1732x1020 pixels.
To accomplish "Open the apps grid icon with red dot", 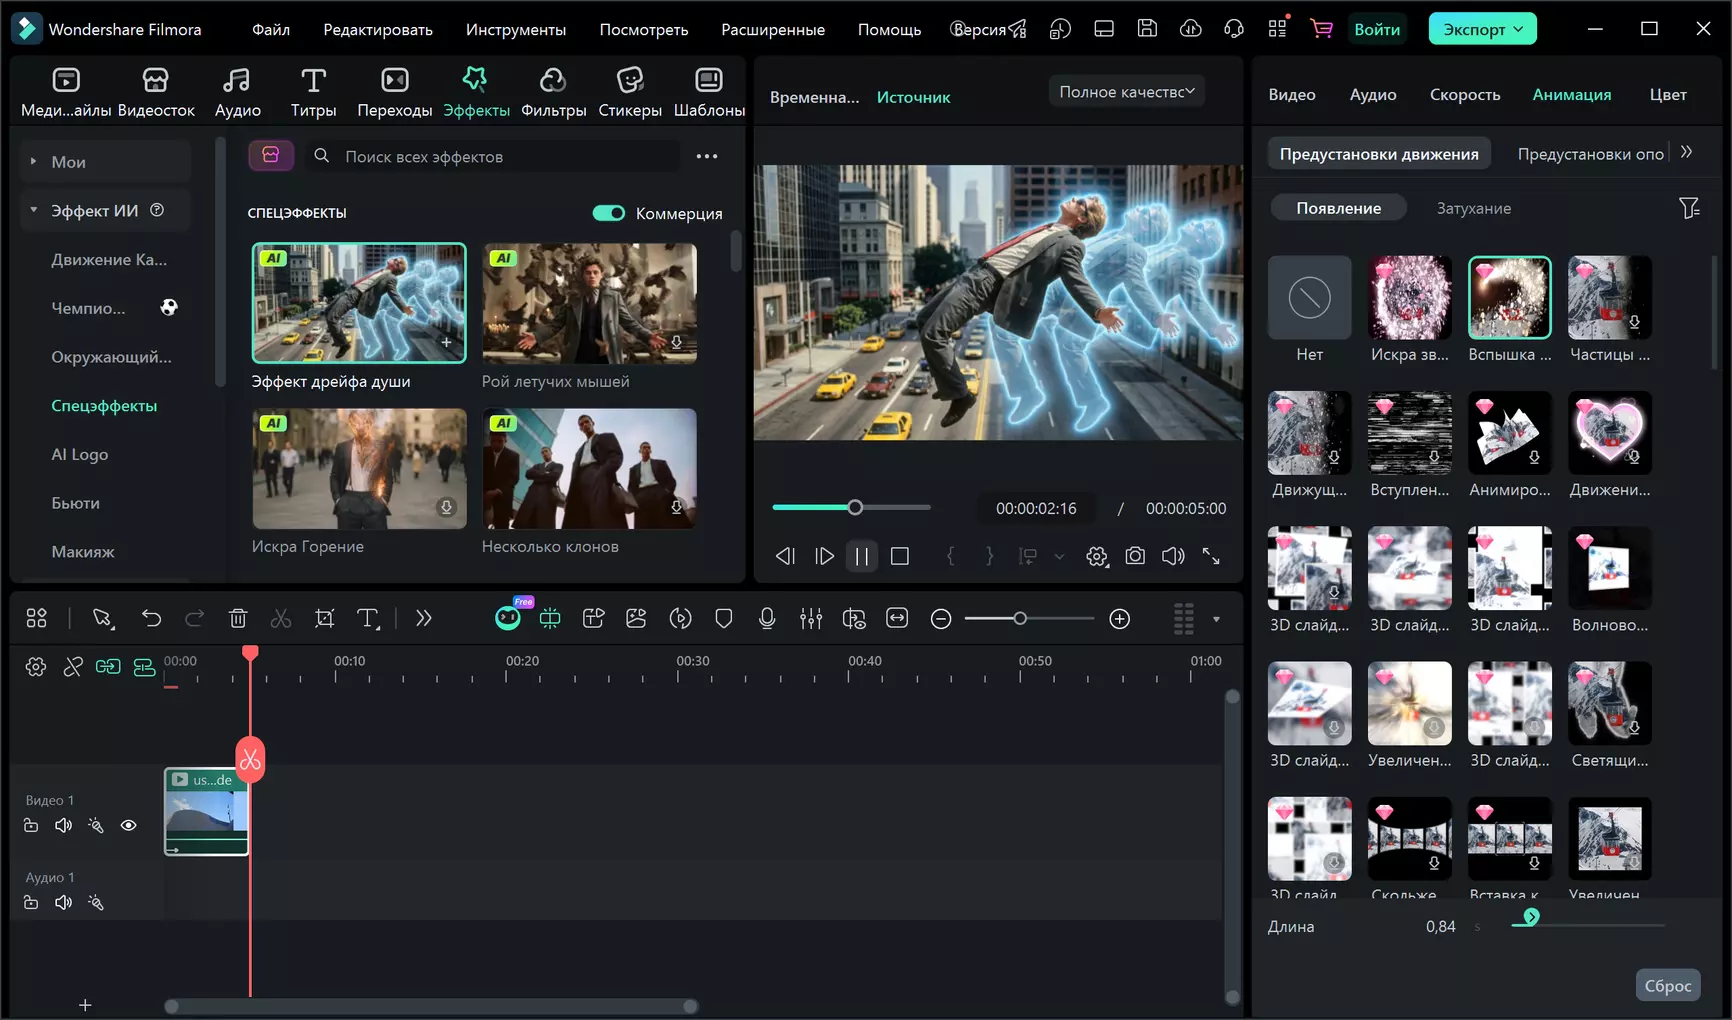I will coord(1277,28).
